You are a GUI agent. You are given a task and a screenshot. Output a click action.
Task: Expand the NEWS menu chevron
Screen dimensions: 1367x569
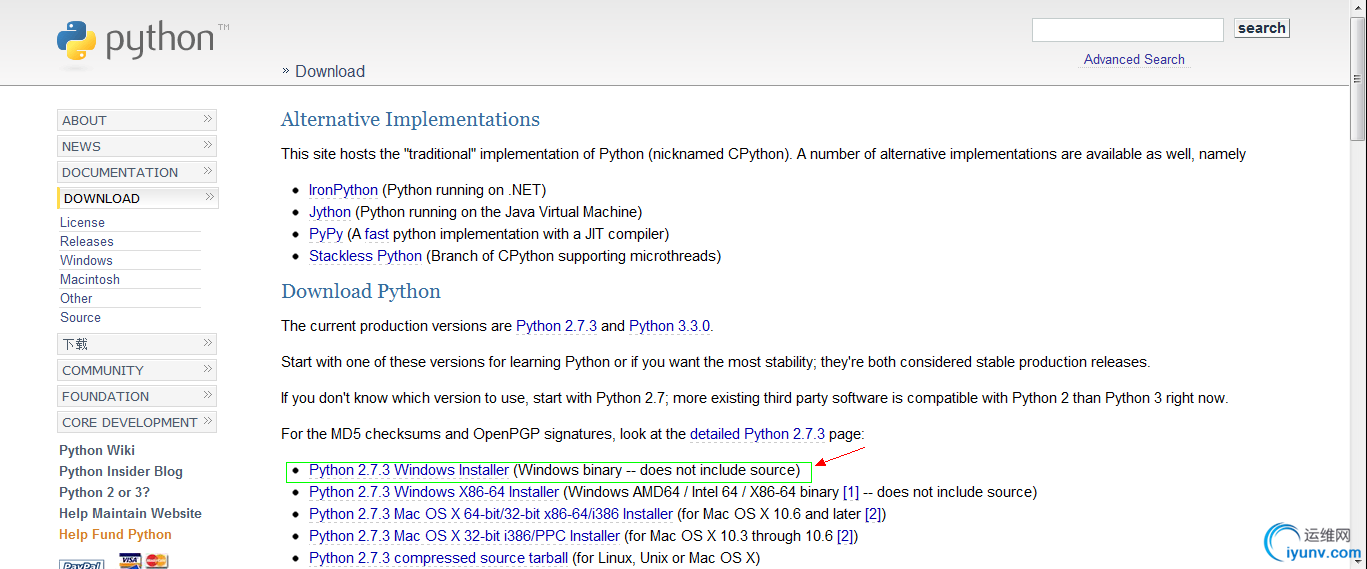(x=207, y=145)
